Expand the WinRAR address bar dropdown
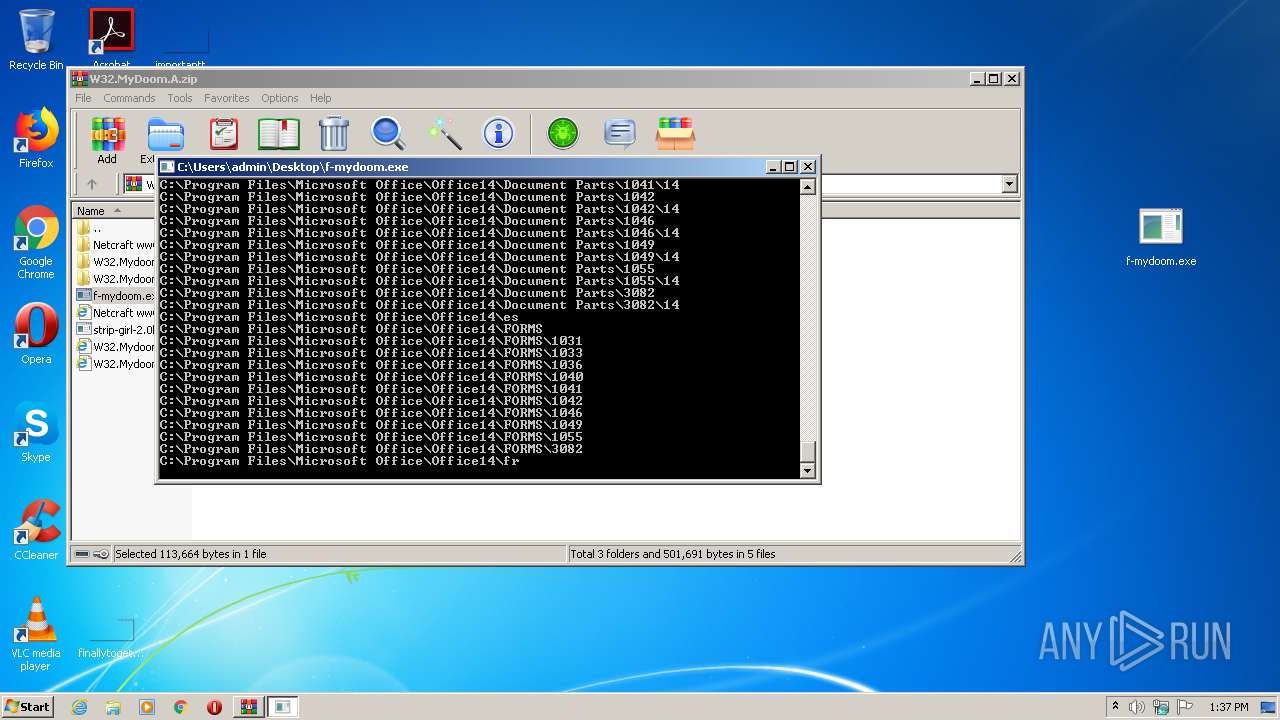This screenshot has height=720, width=1280. coord(1009,184)
